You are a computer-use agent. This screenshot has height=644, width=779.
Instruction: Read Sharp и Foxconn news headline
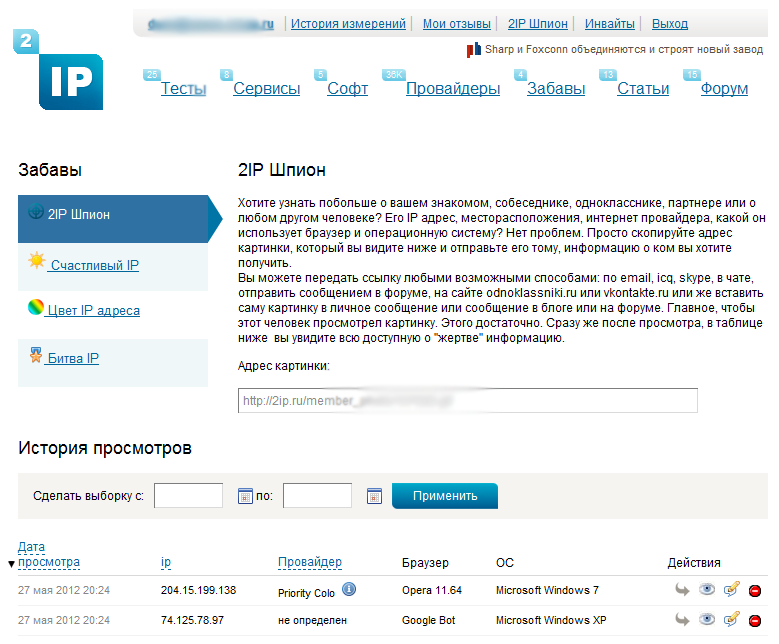click(624, 49)
